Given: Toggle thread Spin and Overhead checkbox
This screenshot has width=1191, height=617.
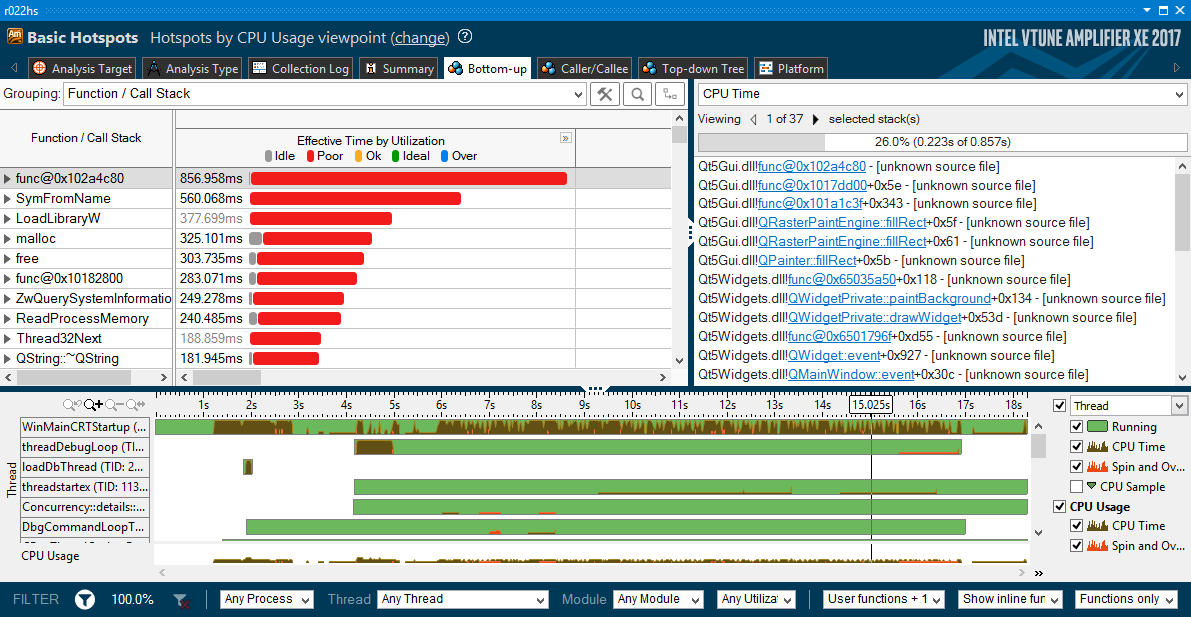Looking at the screenshot, I should [x=1076, y=467].
